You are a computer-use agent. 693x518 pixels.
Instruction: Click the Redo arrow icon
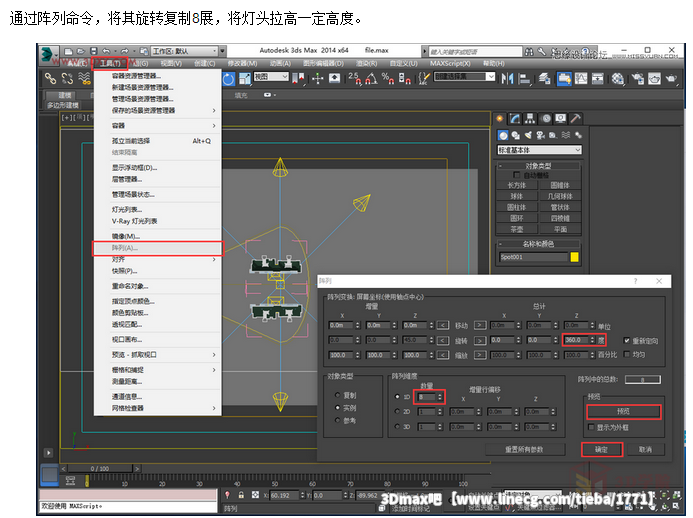[125, 51]
